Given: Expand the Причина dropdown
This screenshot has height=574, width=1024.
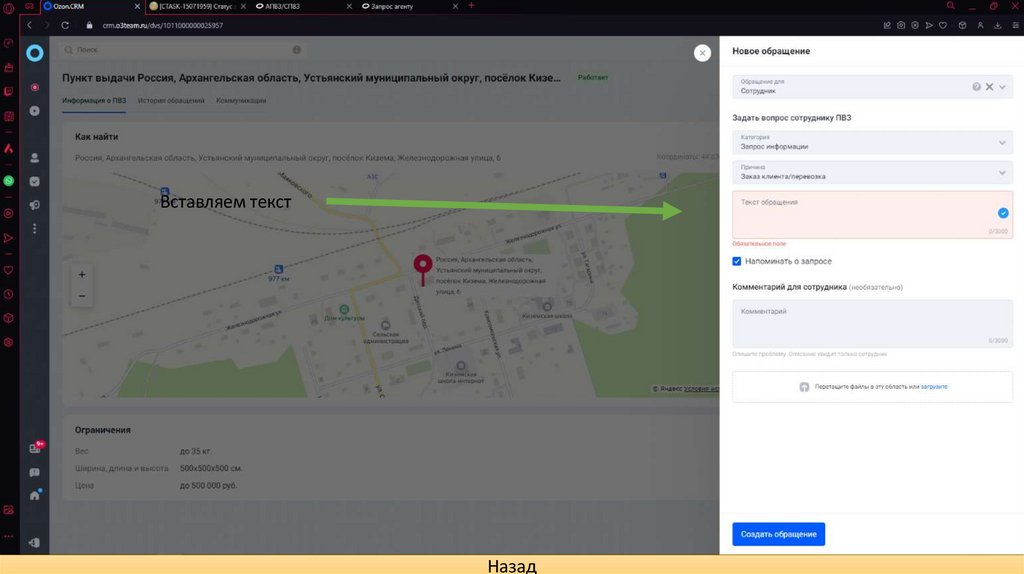Looking at the screenshot, I should [872, 172].
